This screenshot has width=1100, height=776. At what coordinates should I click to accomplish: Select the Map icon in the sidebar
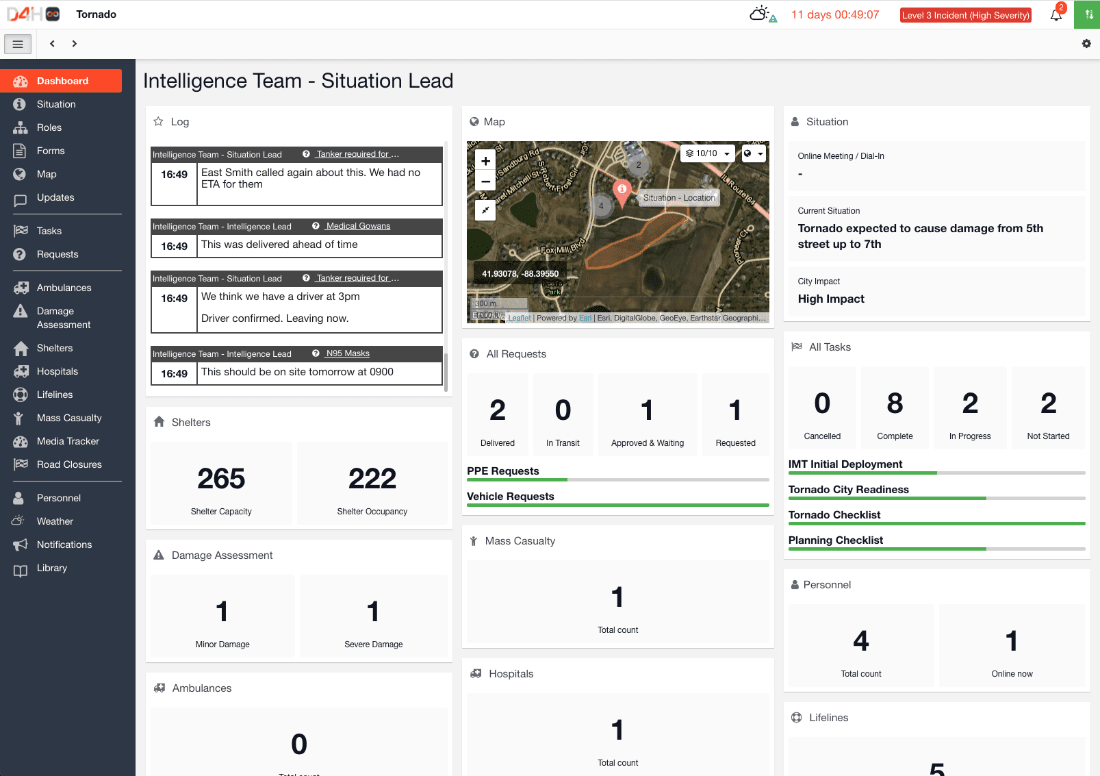tap(45, 175)
